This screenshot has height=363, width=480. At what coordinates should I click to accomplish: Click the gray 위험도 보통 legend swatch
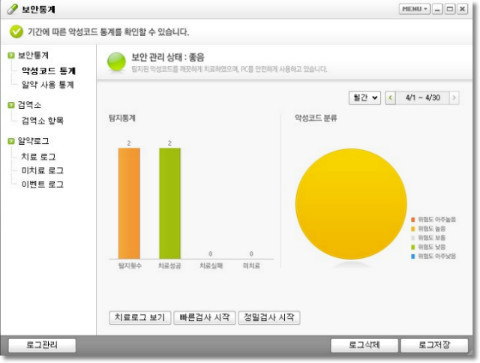tap(413, 238)
